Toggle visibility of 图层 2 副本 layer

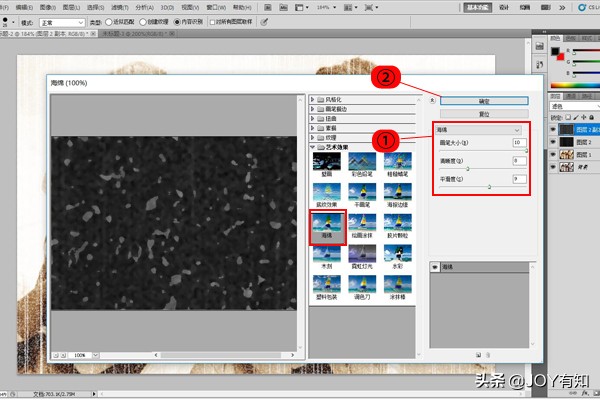[x=553, y=129]
